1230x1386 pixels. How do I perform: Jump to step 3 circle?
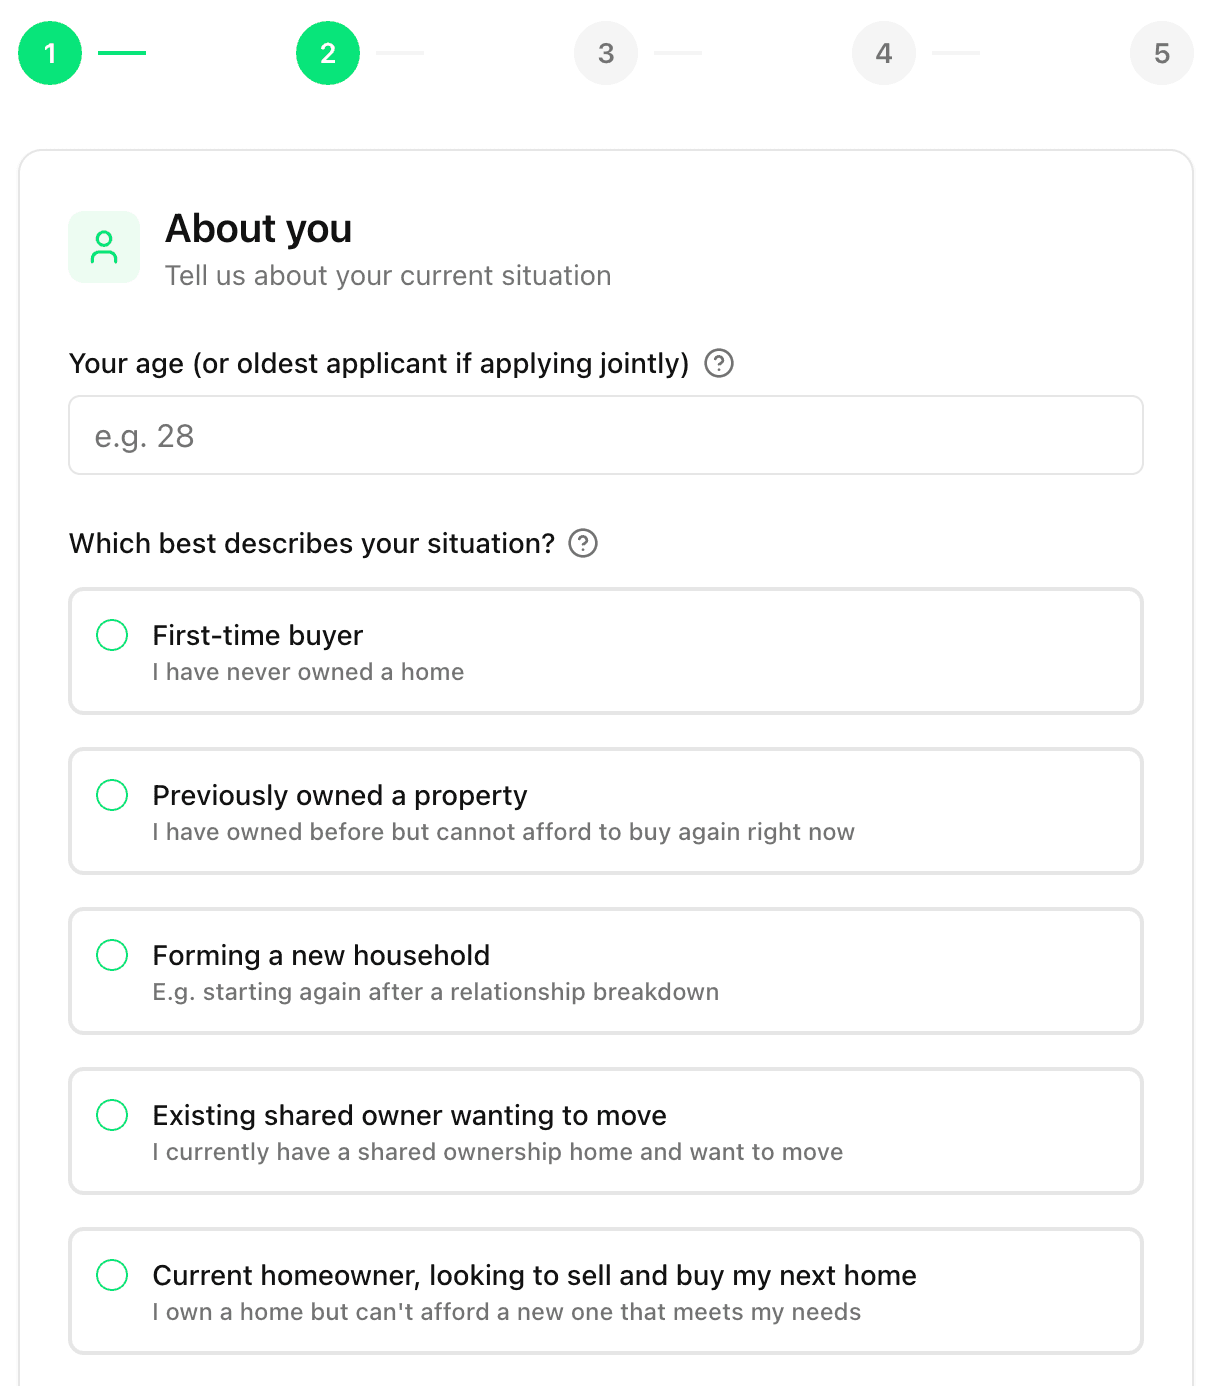606,53
